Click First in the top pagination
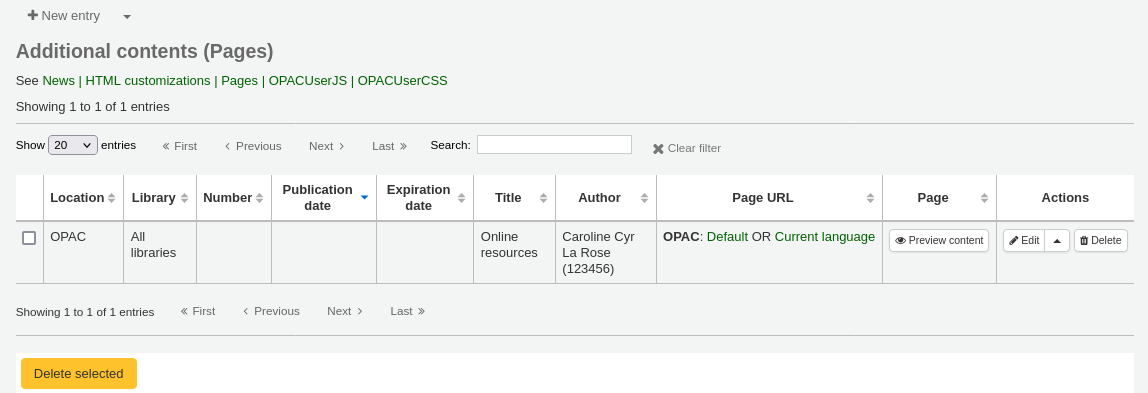The width and height of the screenshot is (1148, 393). coord(179,146)
